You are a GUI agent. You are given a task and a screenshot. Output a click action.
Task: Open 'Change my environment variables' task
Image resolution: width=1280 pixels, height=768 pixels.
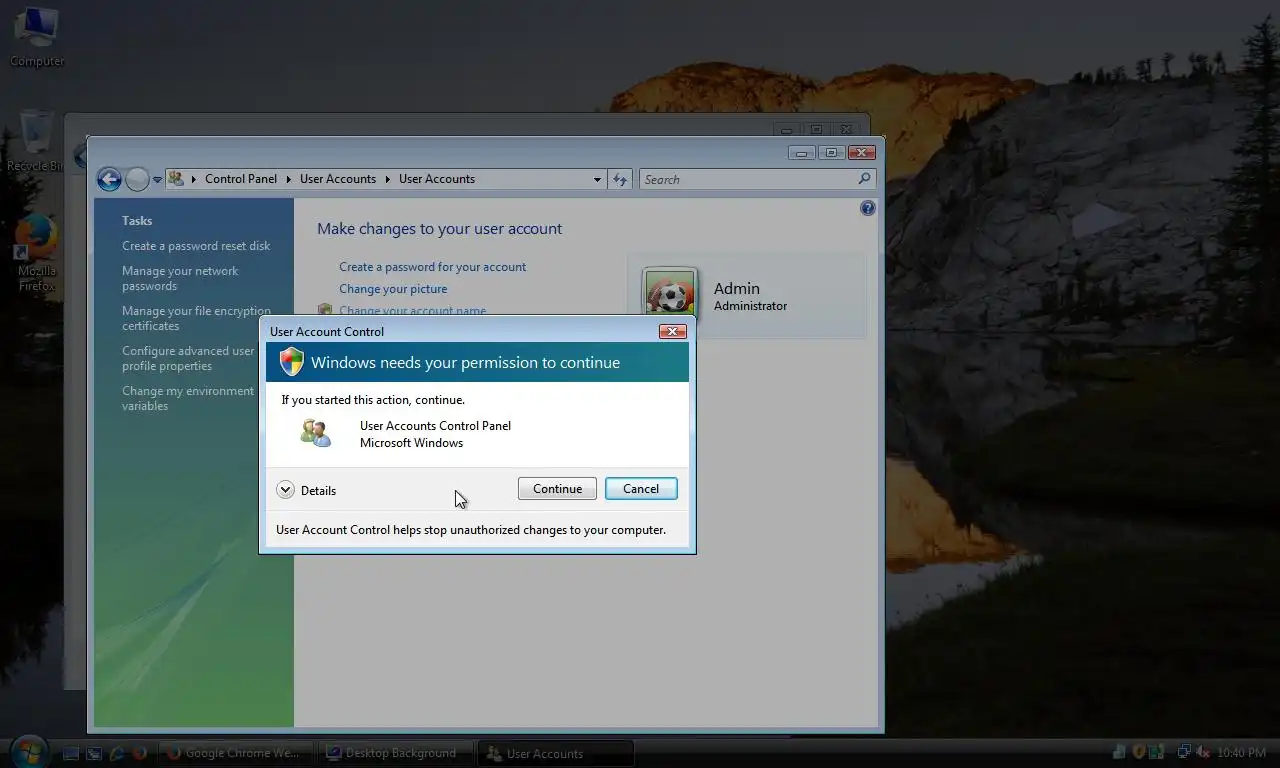[188, 398]
